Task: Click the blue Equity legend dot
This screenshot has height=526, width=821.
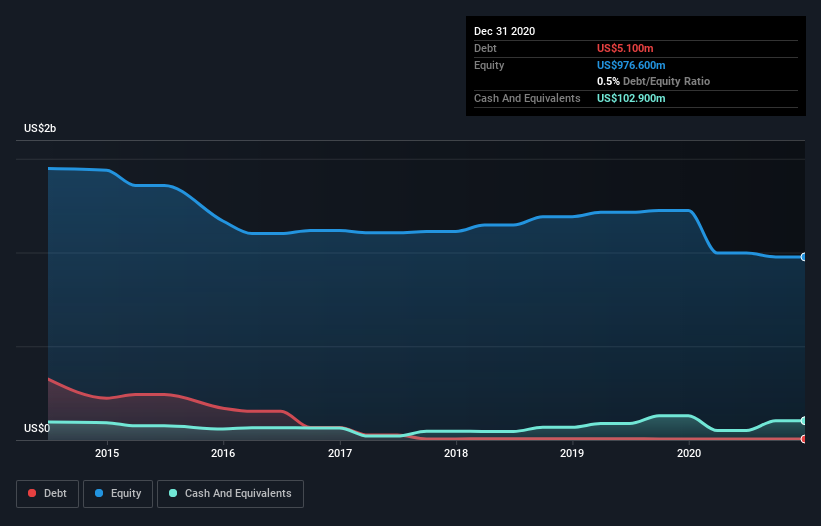Action: point(99,493)
